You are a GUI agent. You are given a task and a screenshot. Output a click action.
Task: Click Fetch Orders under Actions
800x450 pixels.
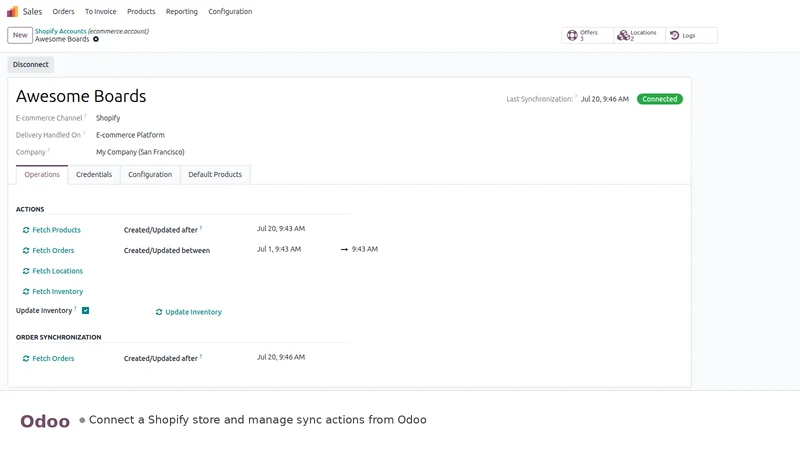tap(53, 251)
